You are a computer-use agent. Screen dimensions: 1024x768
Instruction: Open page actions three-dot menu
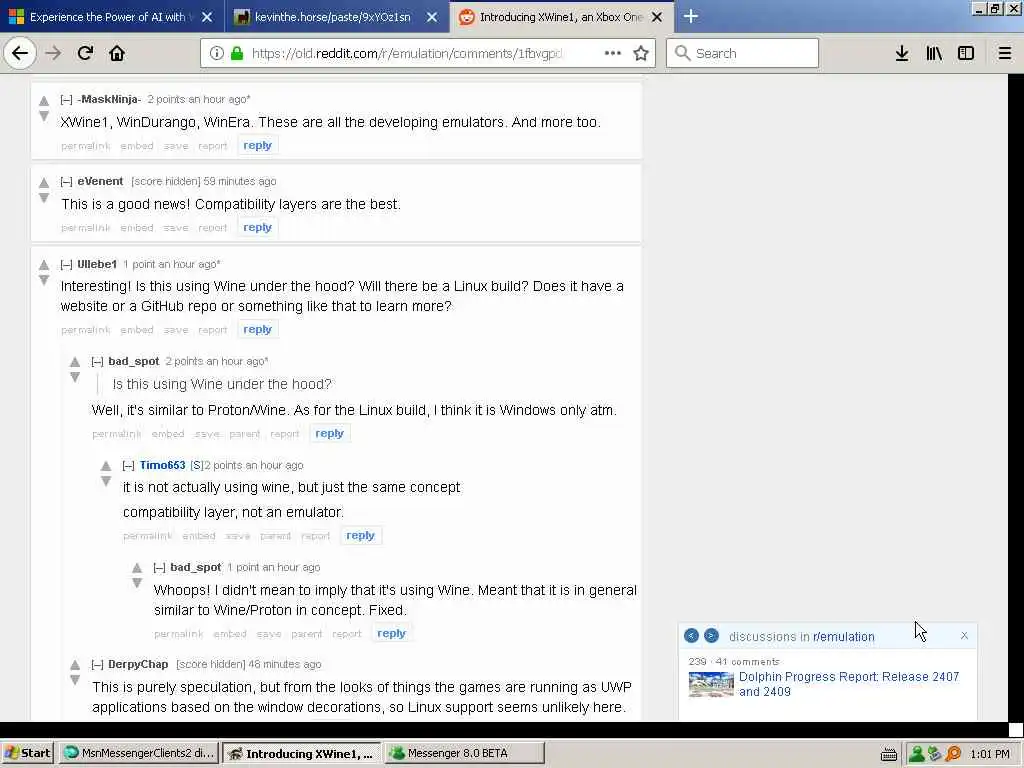coord(613,53)
